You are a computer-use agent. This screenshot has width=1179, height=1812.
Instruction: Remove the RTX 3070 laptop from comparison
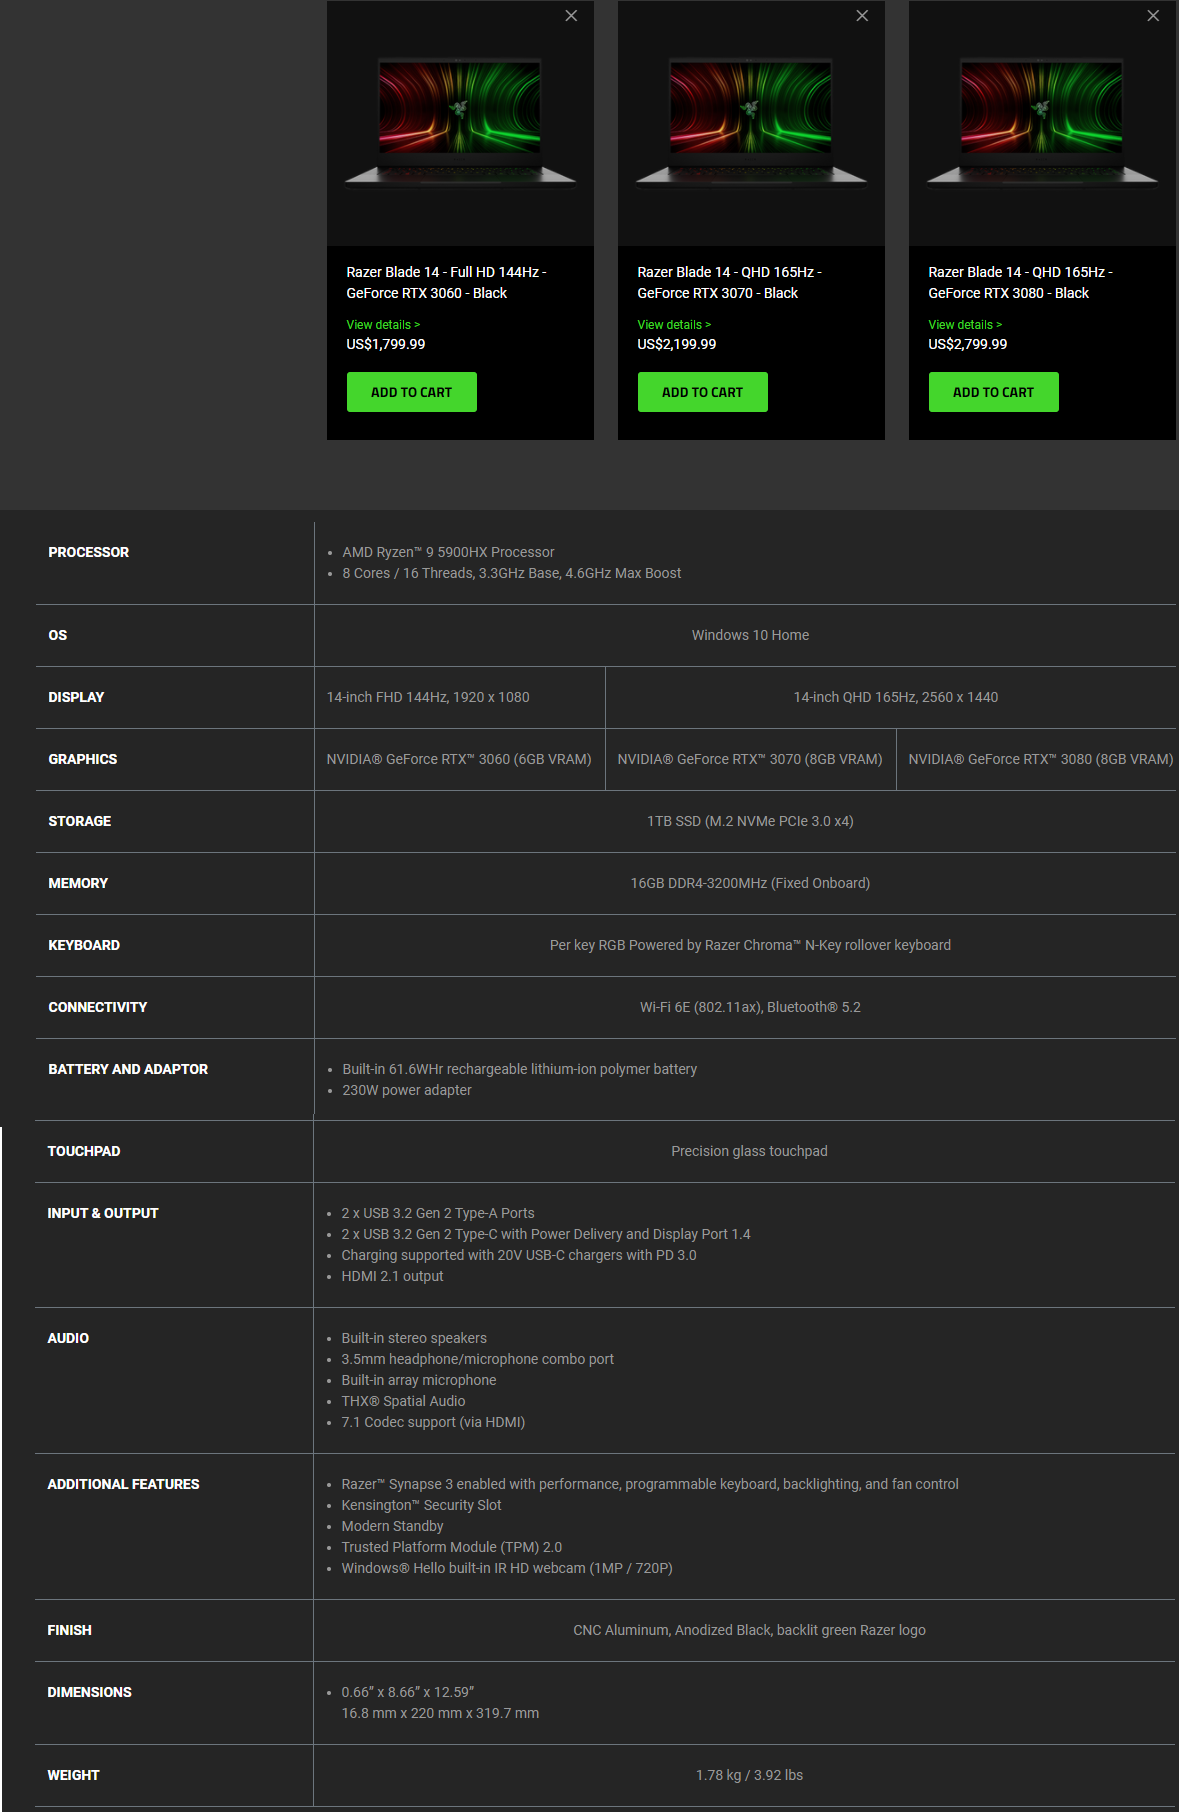click(862, 16)
